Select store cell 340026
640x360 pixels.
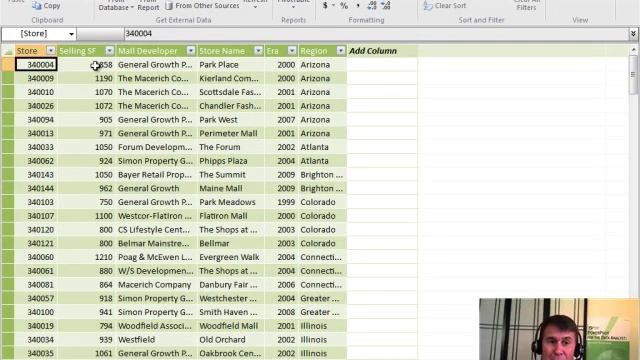tap(36, 106)
